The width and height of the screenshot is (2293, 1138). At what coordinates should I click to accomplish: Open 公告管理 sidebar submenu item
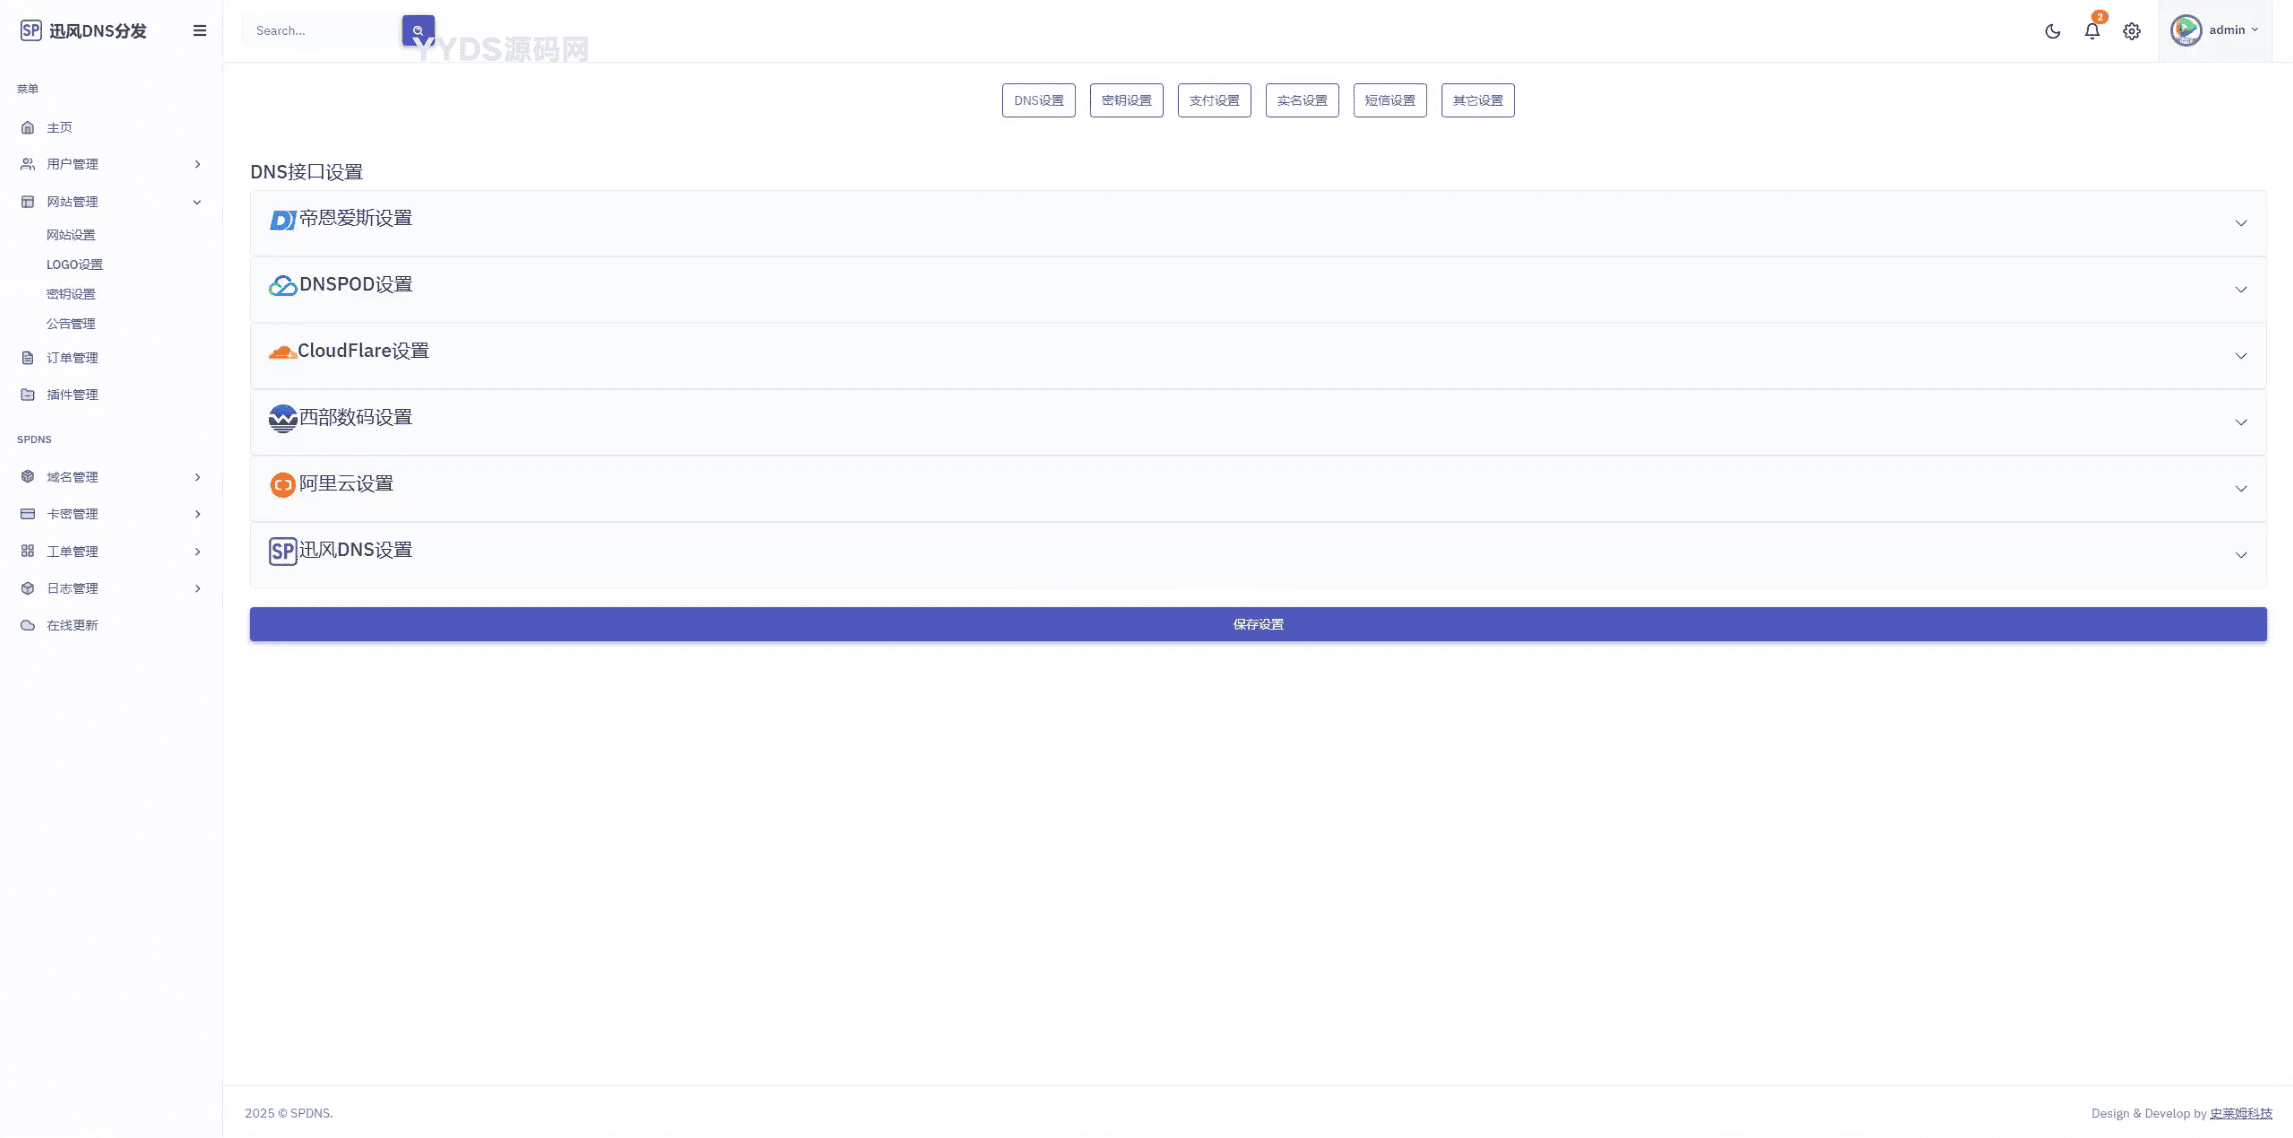click(71, 324)
